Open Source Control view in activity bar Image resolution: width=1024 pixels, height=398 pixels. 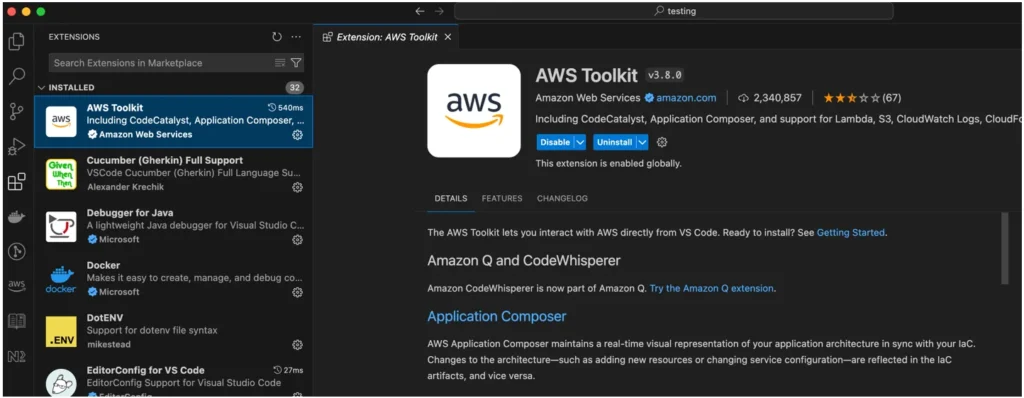16,111
